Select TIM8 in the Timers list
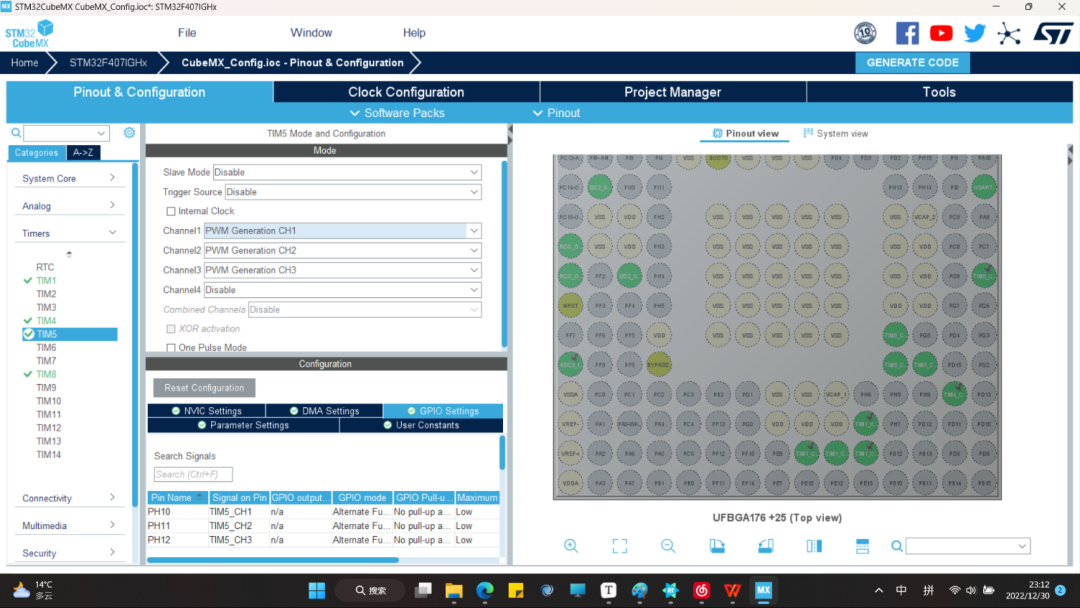The image size is (1080, 608). (46, 374)
